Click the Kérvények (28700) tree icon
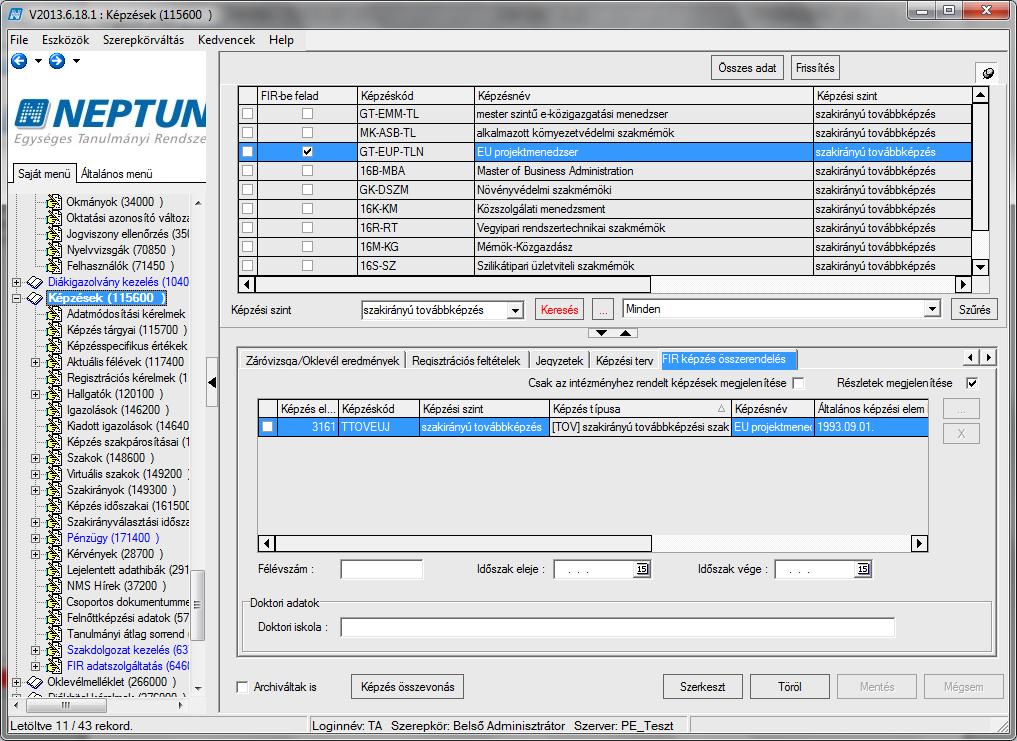 click(54, 554)
